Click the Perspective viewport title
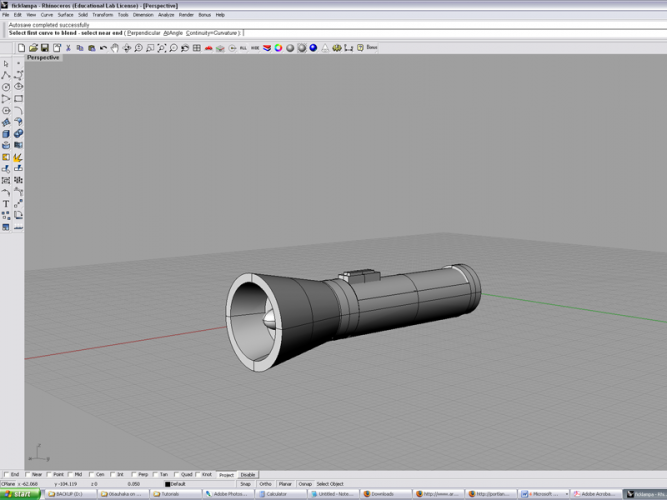Screen dimensions: 667x500 click(43, 58)
